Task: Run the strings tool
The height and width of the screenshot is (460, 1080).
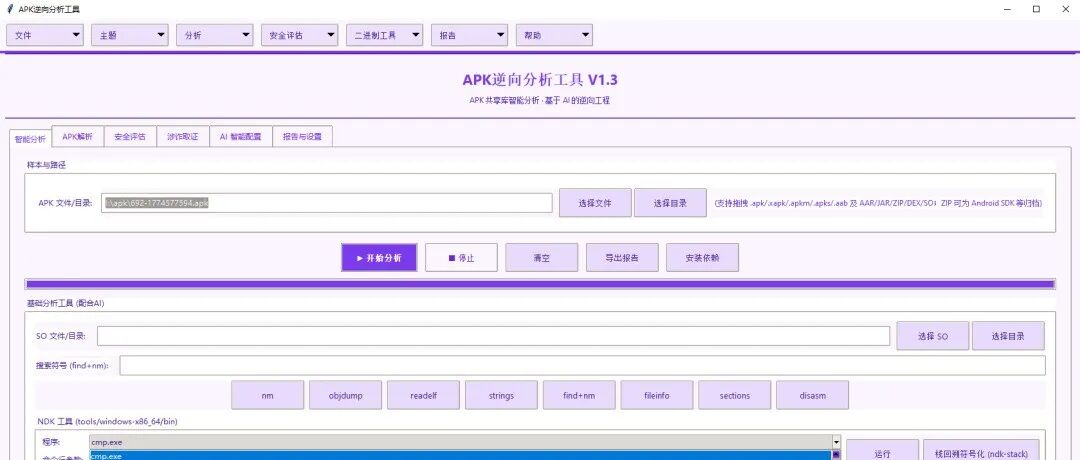Action: click(501, 395)
